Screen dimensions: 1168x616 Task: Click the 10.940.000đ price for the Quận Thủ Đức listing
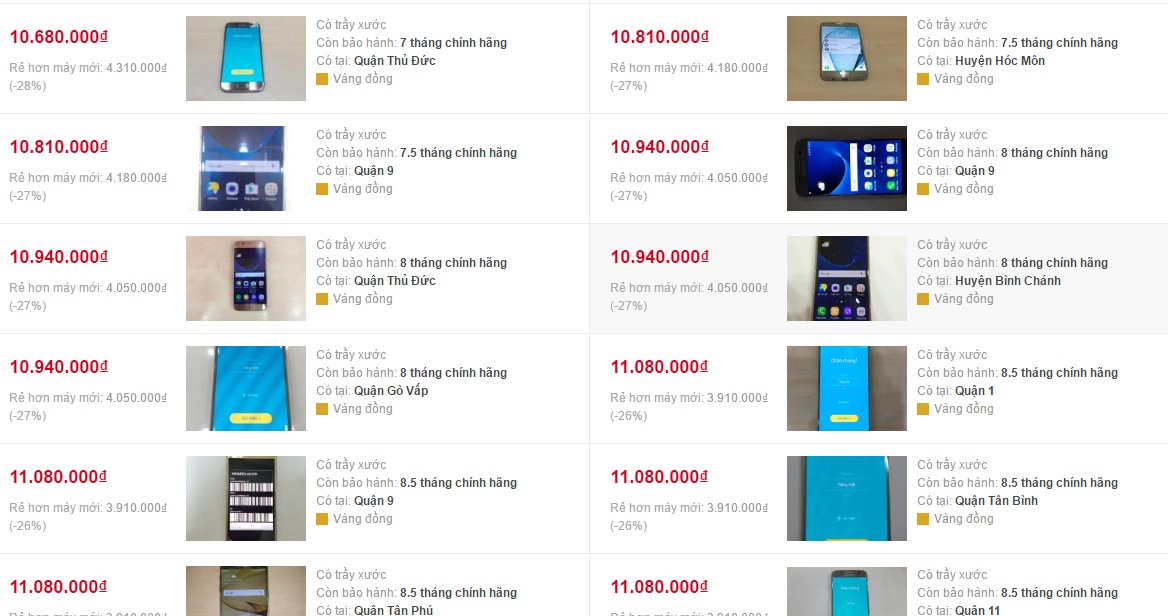59,257
